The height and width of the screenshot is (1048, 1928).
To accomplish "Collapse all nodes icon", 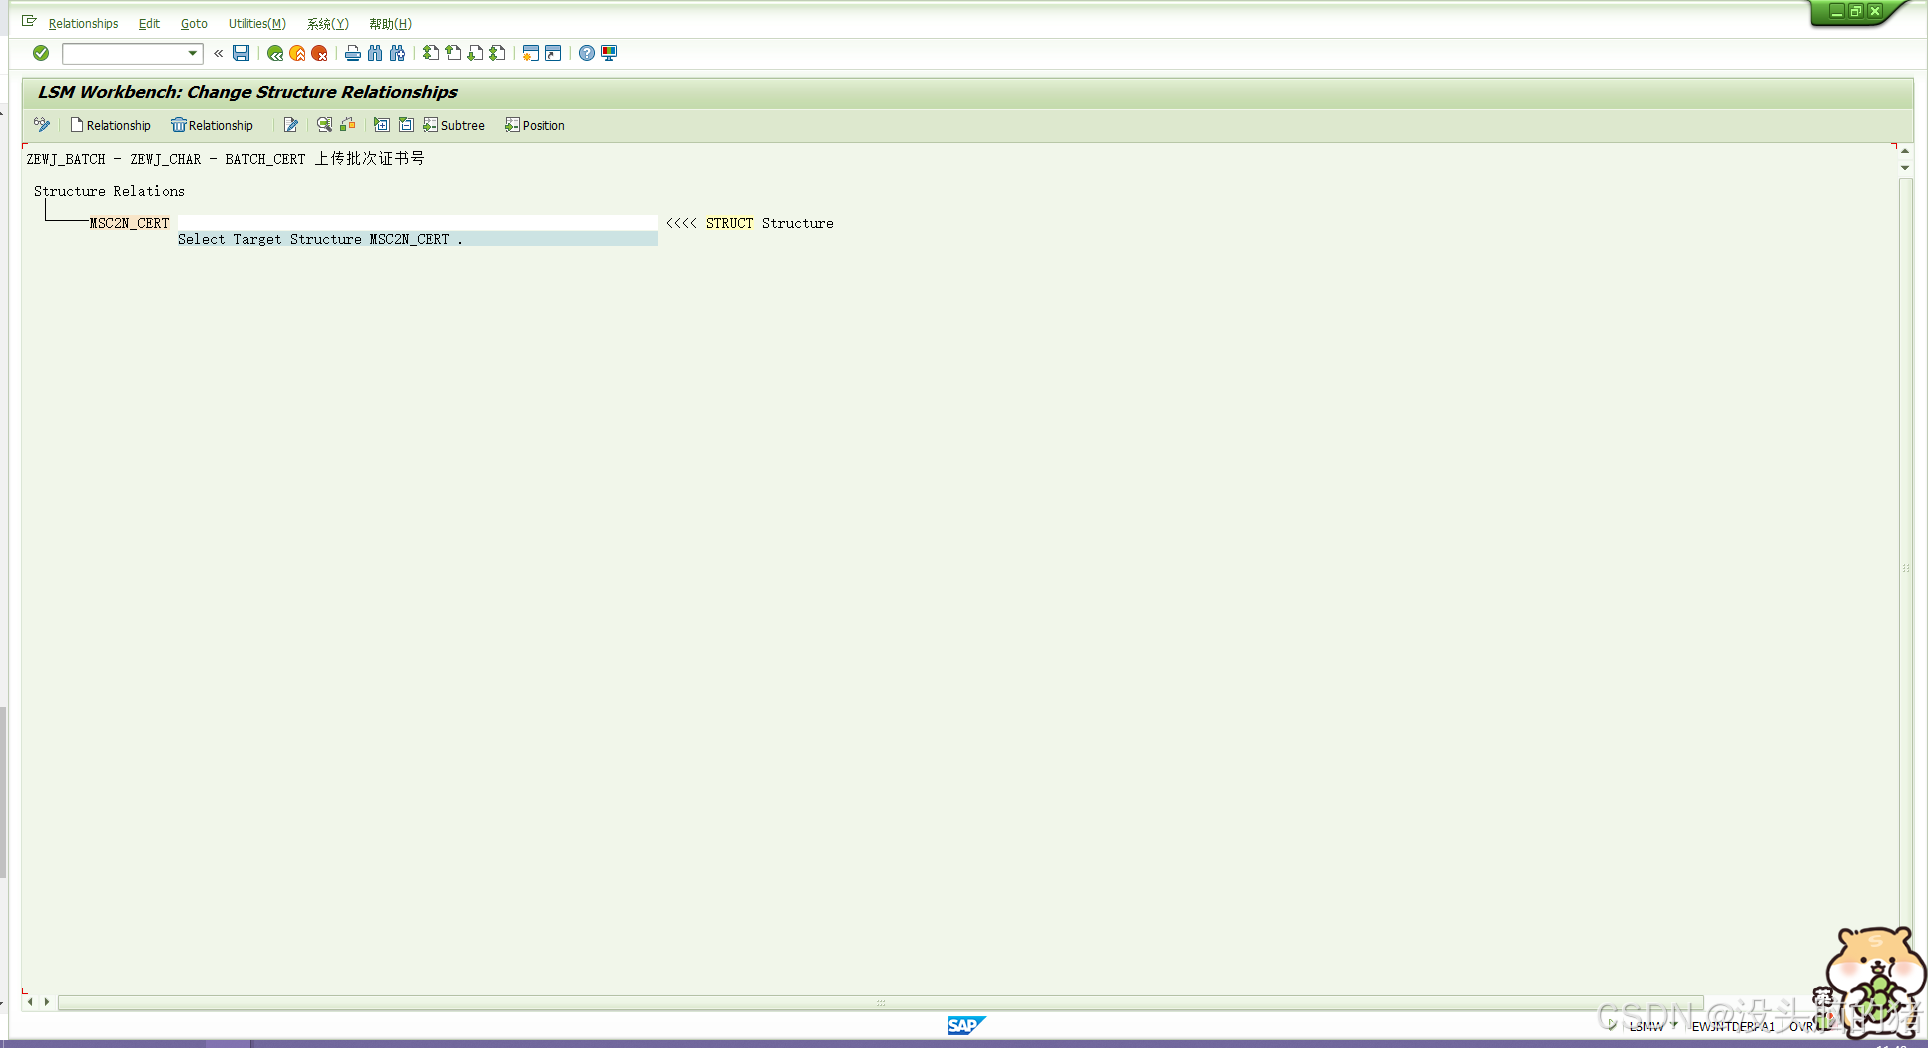I will (406, 125).
